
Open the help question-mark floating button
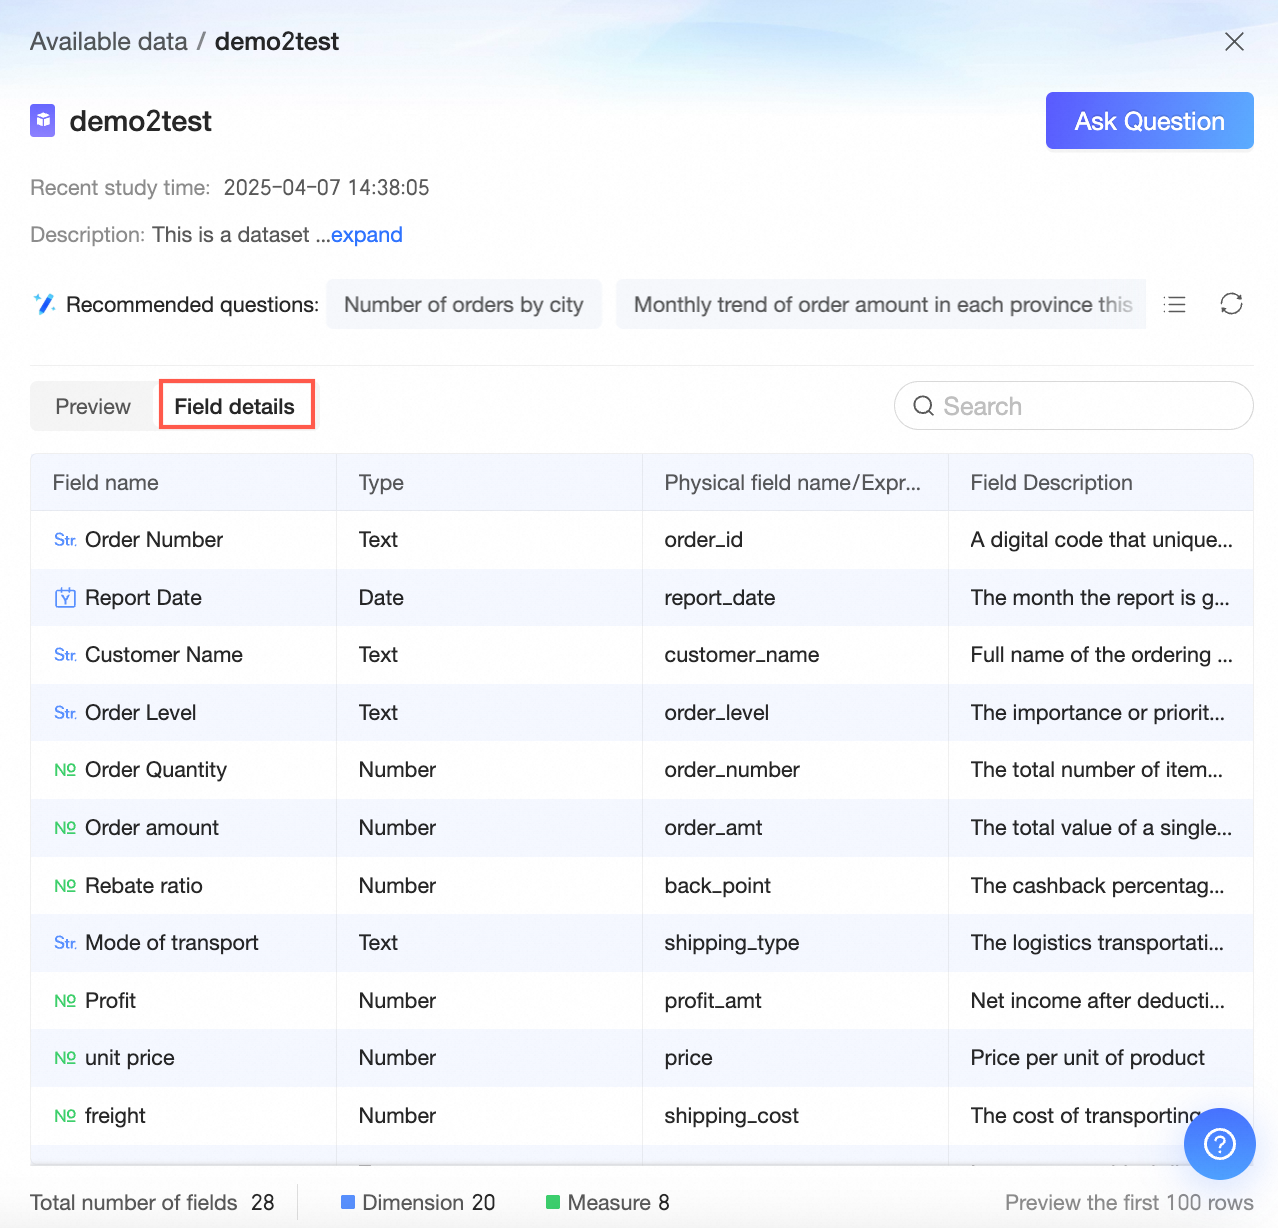tap(1220, 1144)
